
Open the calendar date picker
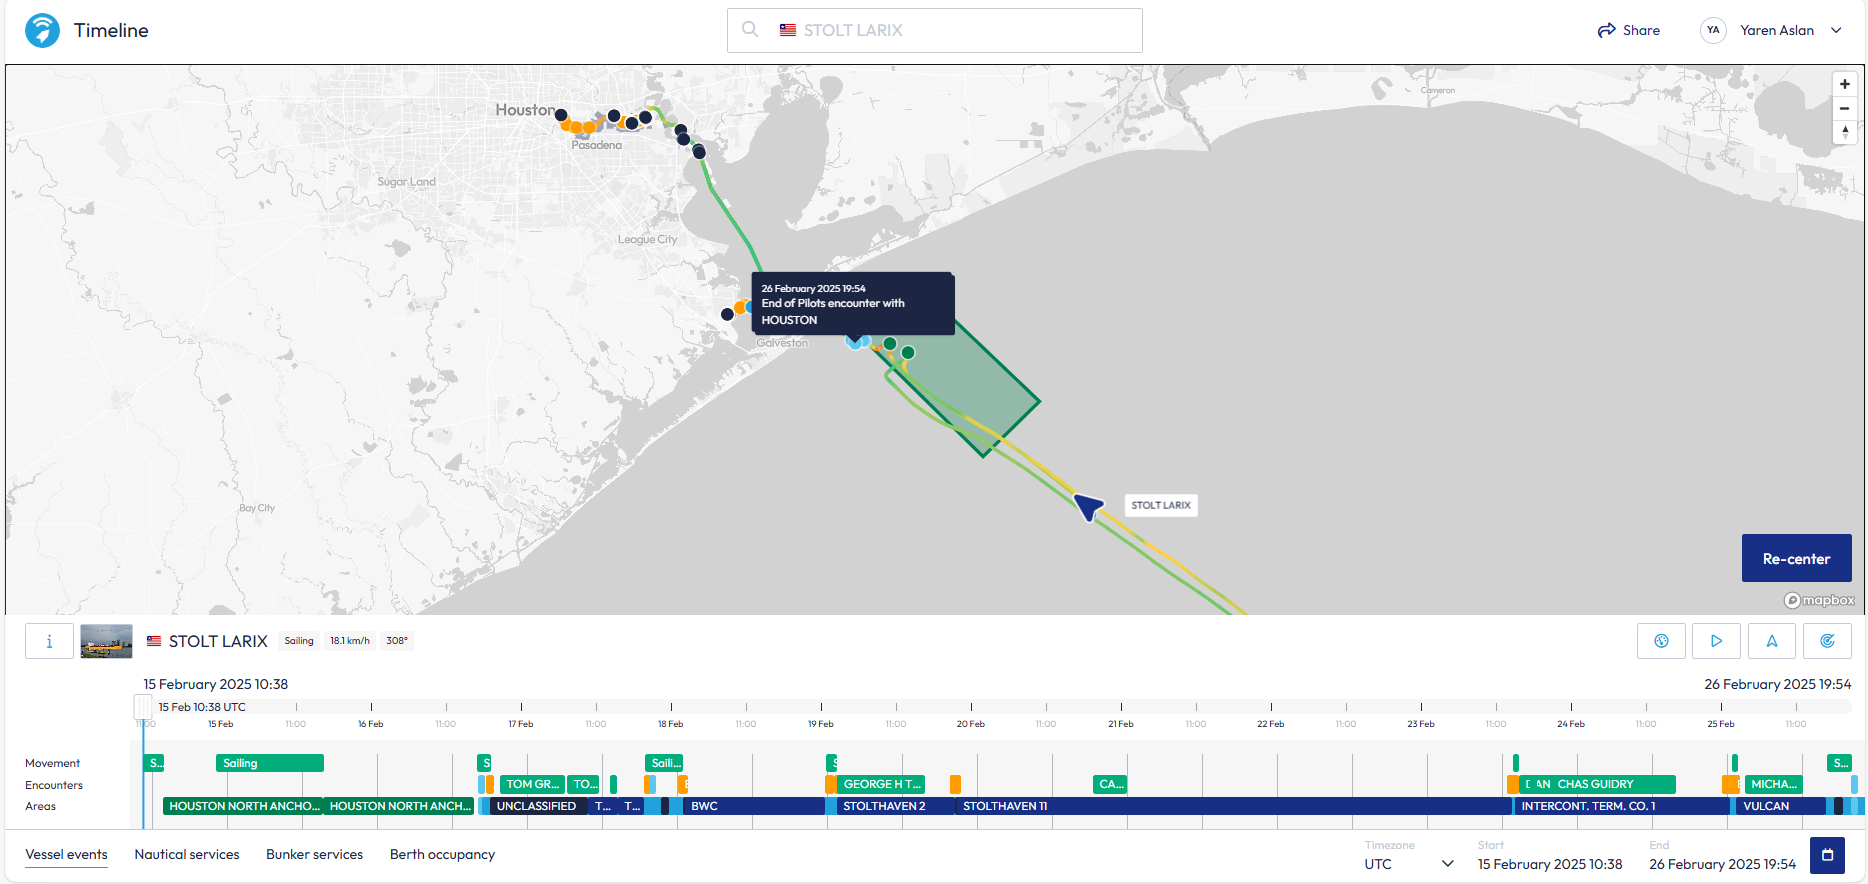coord(1827,855)
